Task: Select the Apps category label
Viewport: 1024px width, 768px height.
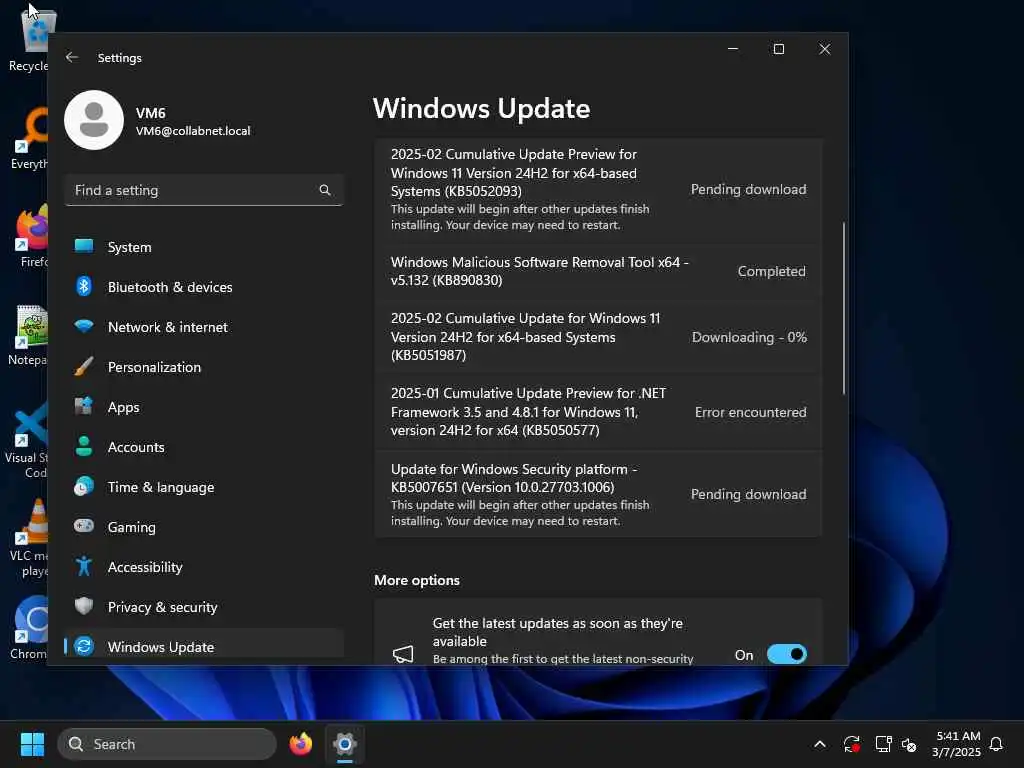Action: coord(123,407)
